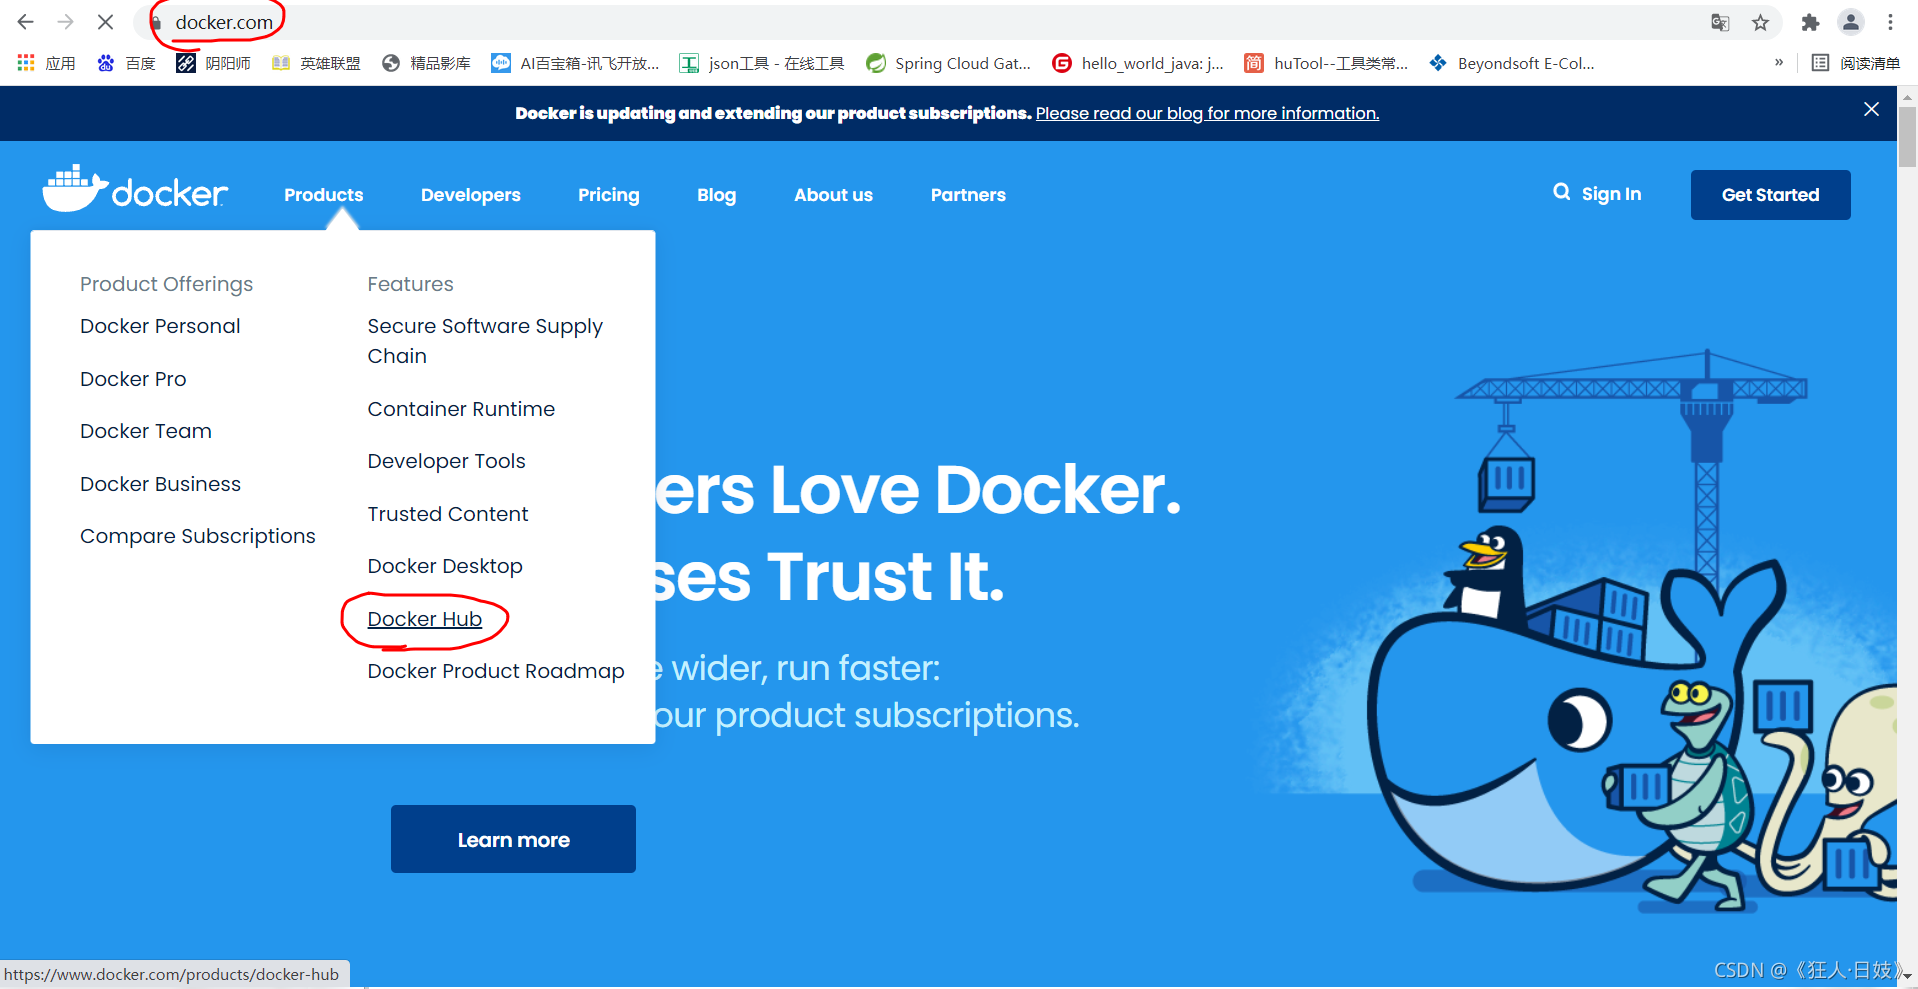Open the Partners menu
The width and height of the screenshot is (1918, 989).
(968, 195)
